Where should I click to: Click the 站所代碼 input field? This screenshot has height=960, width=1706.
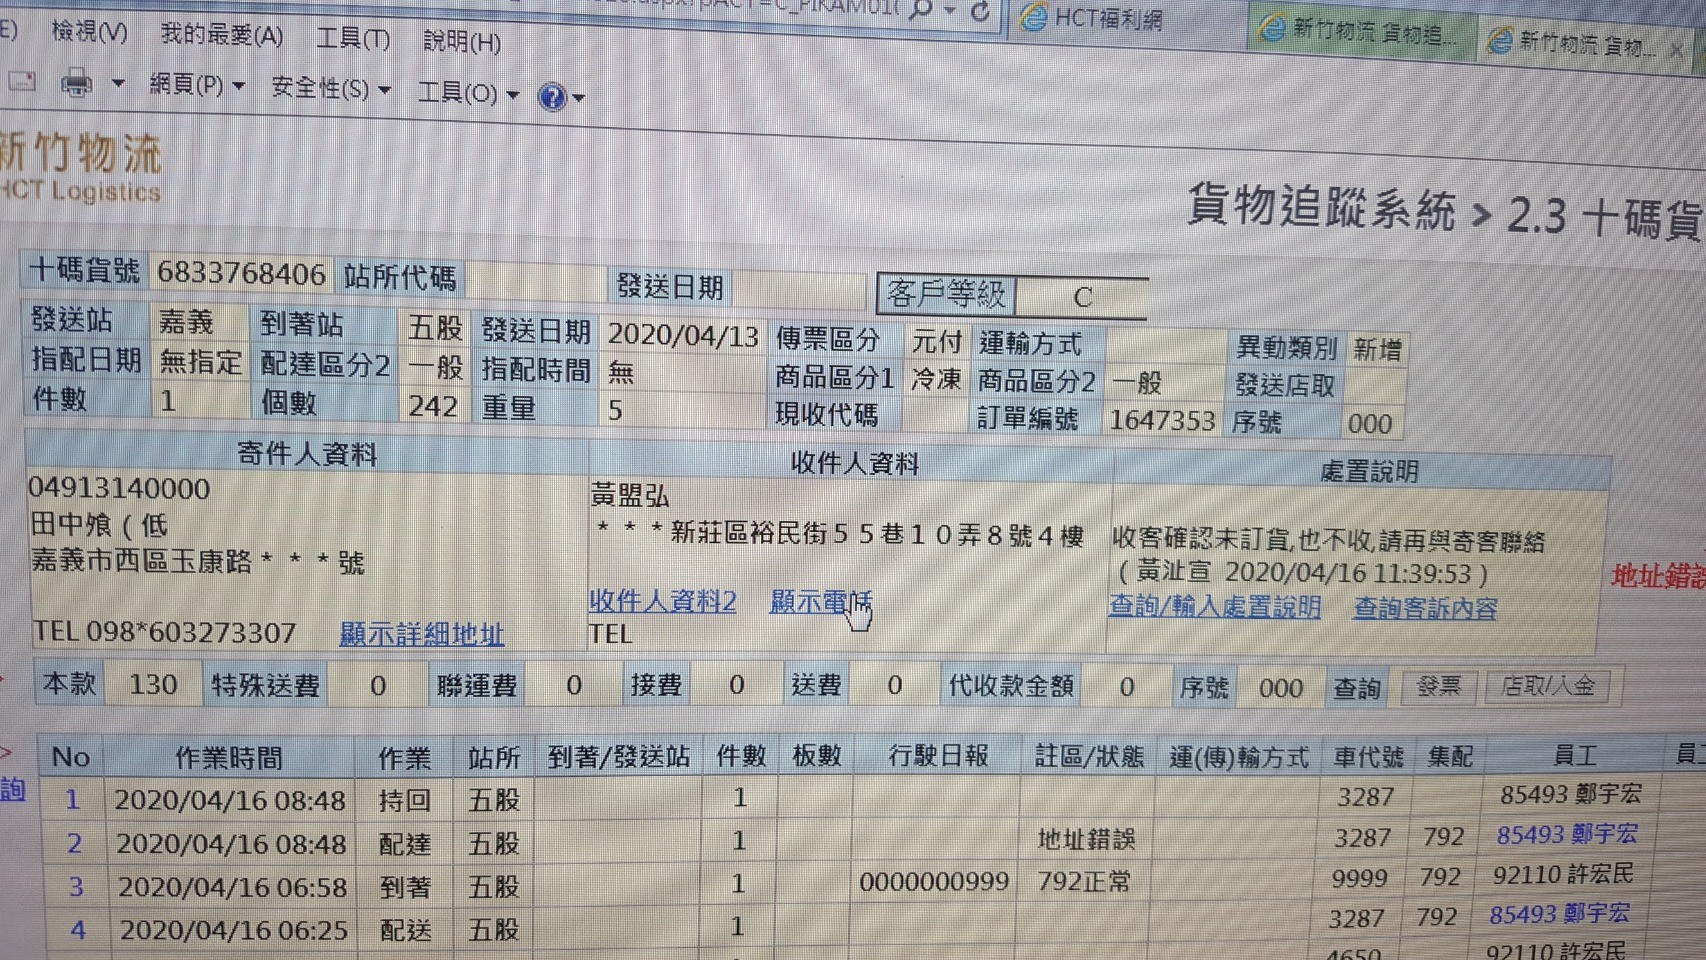[537, 280]
